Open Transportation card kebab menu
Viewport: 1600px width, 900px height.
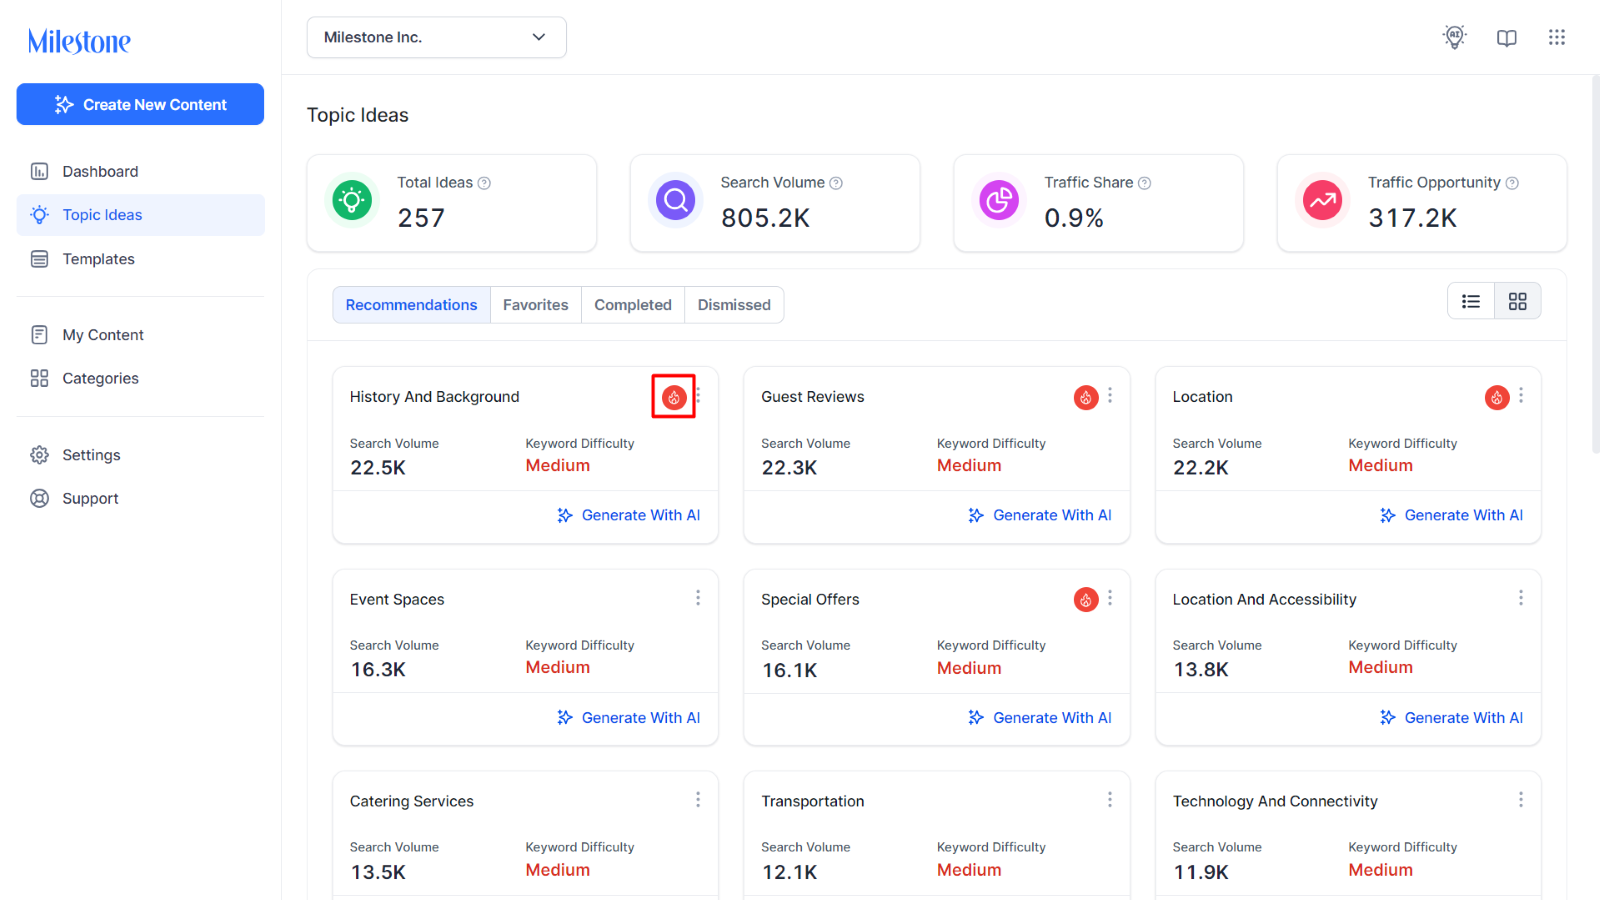coord(1110,800)
